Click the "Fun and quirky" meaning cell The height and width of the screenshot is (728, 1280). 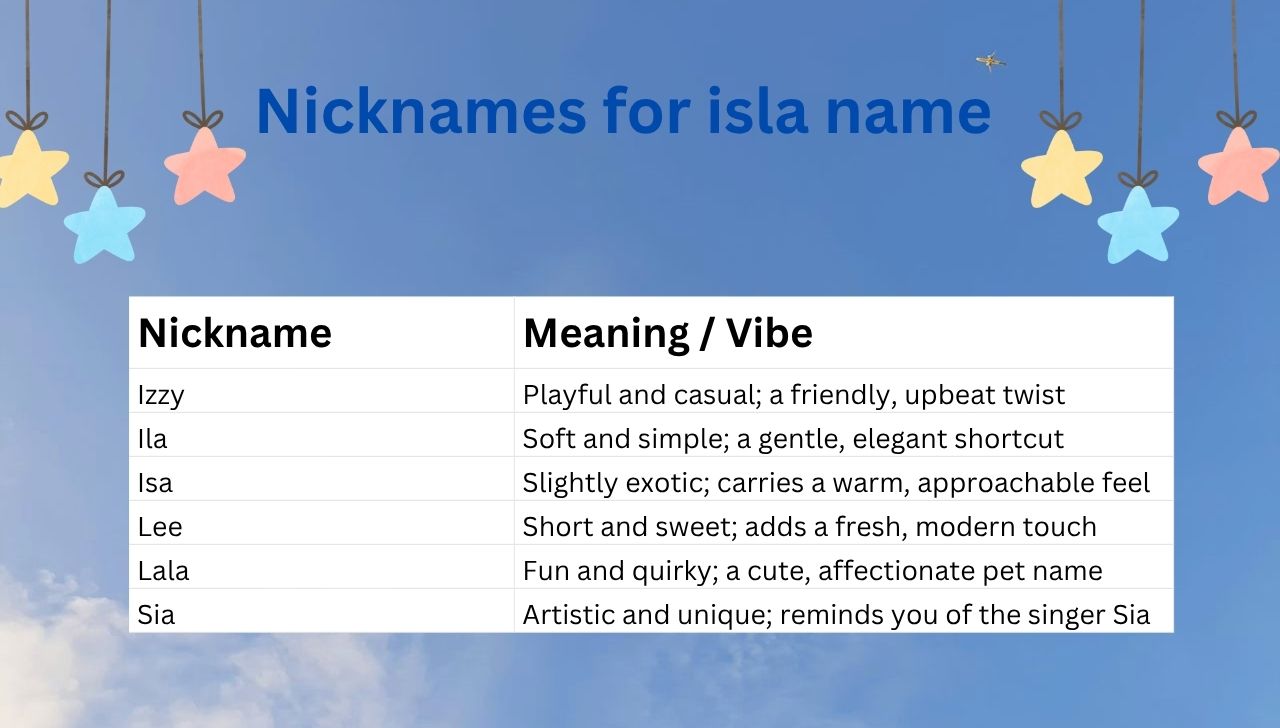coord(812,571)
